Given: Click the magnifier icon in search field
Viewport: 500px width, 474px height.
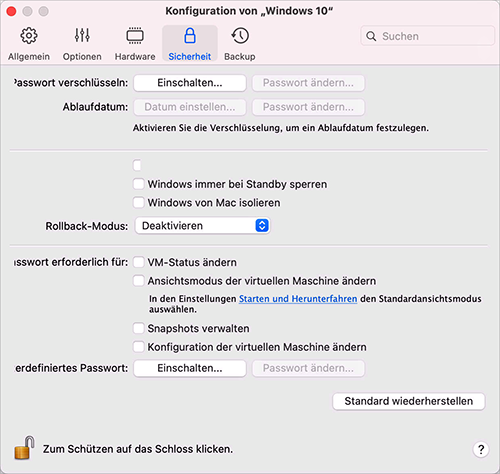Looking at the screenshot, I should pyautogui.click(x=371, y=36).
